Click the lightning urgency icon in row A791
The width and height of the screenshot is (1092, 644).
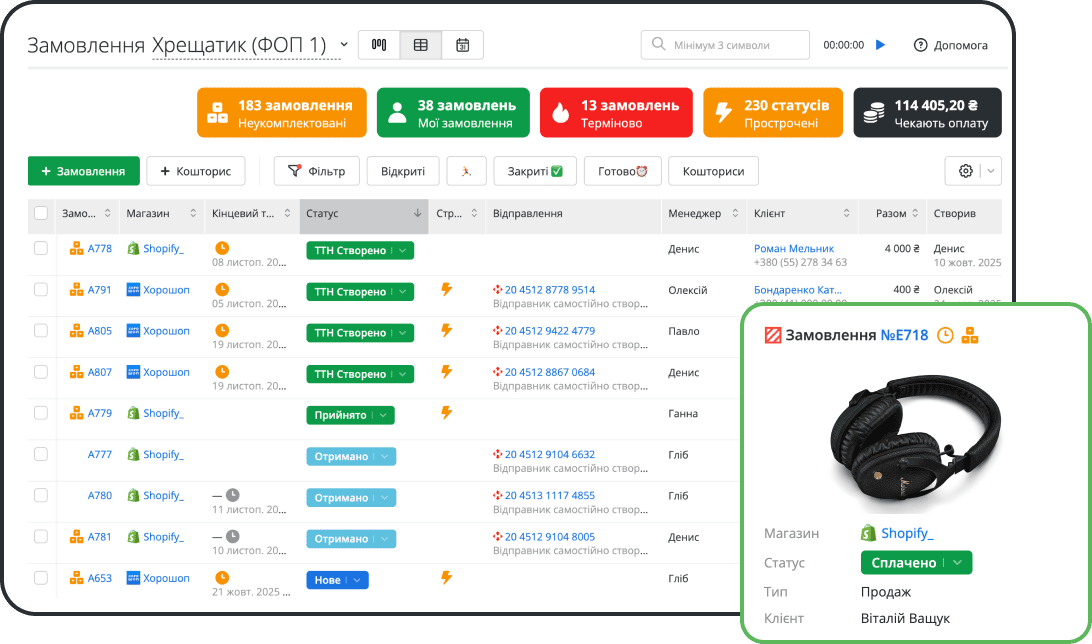click(x=446, y=291)
